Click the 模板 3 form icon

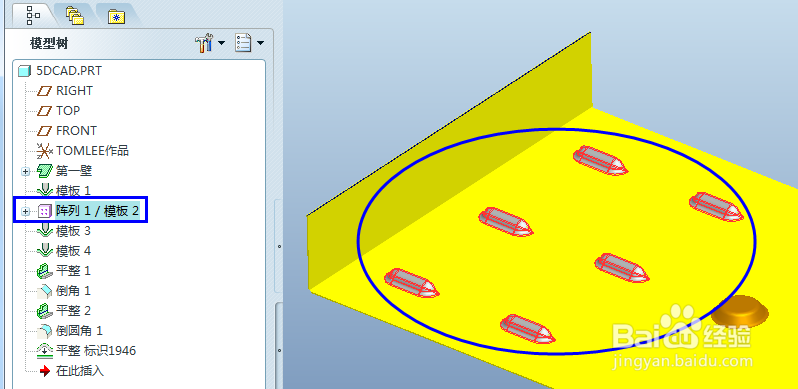[45, 231]
